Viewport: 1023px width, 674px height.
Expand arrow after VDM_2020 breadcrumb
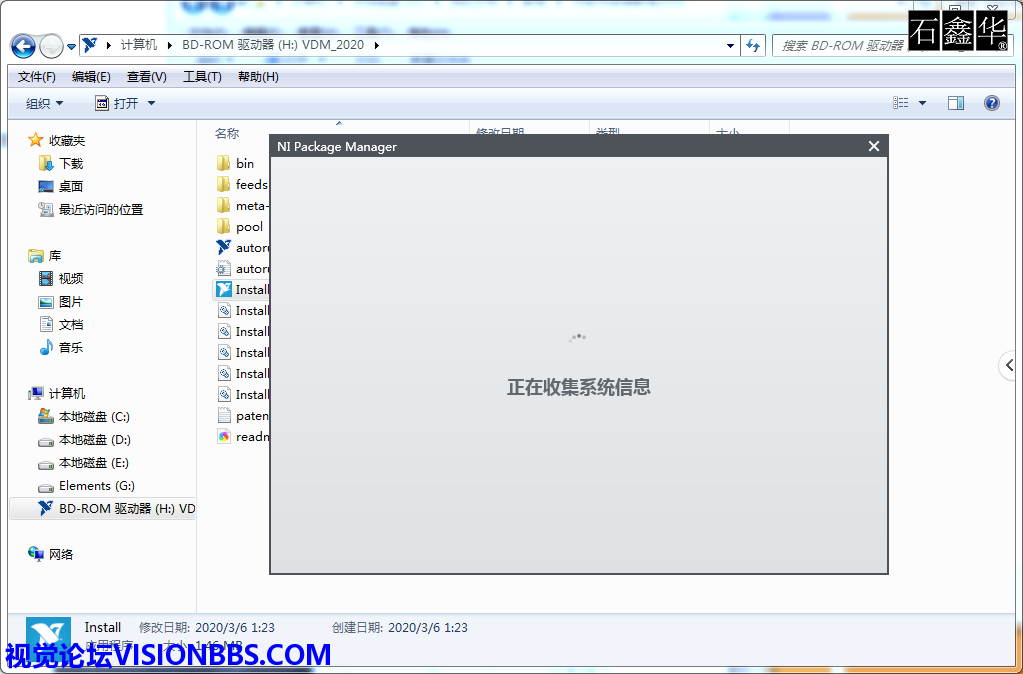click(x=376, y=45)
